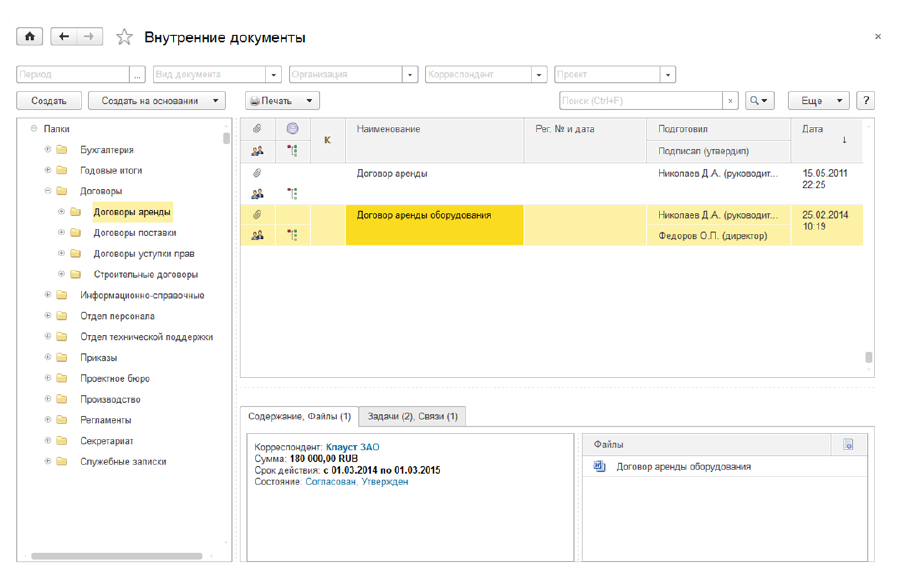Switch to the Задачи (2), Связи (1) tab
Viewport: 900px width, 582px height.
(x=413, y=416)
